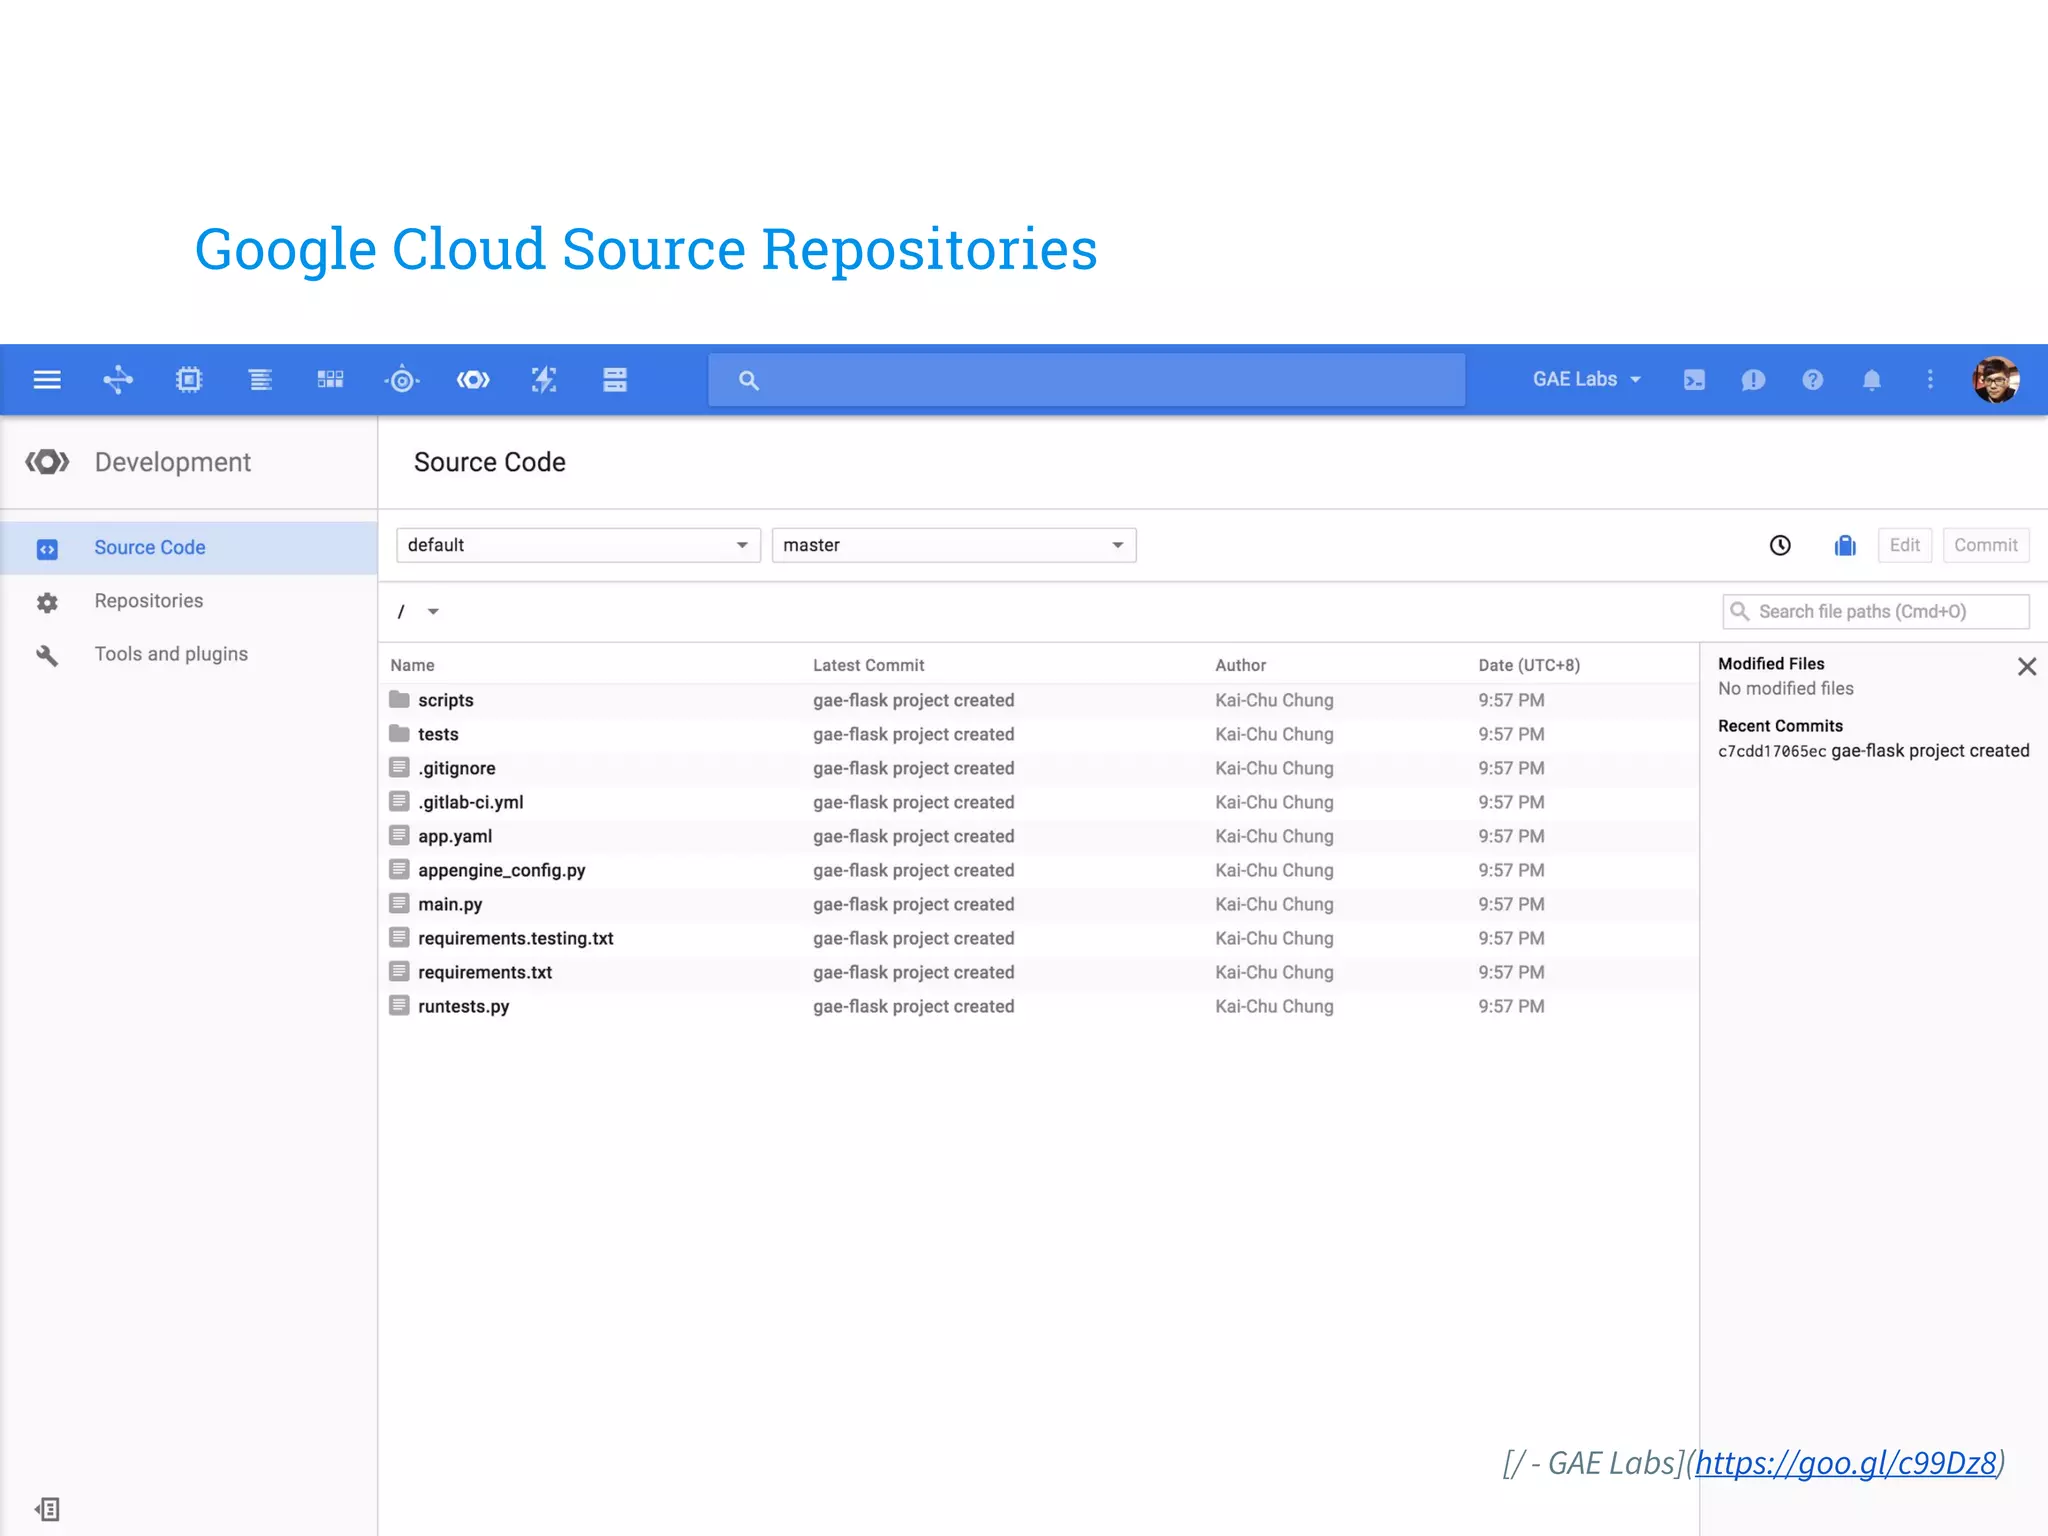Click the Latest Commit column header
Viewport: 2048px width, 1536px height.
tap(868, 665)
